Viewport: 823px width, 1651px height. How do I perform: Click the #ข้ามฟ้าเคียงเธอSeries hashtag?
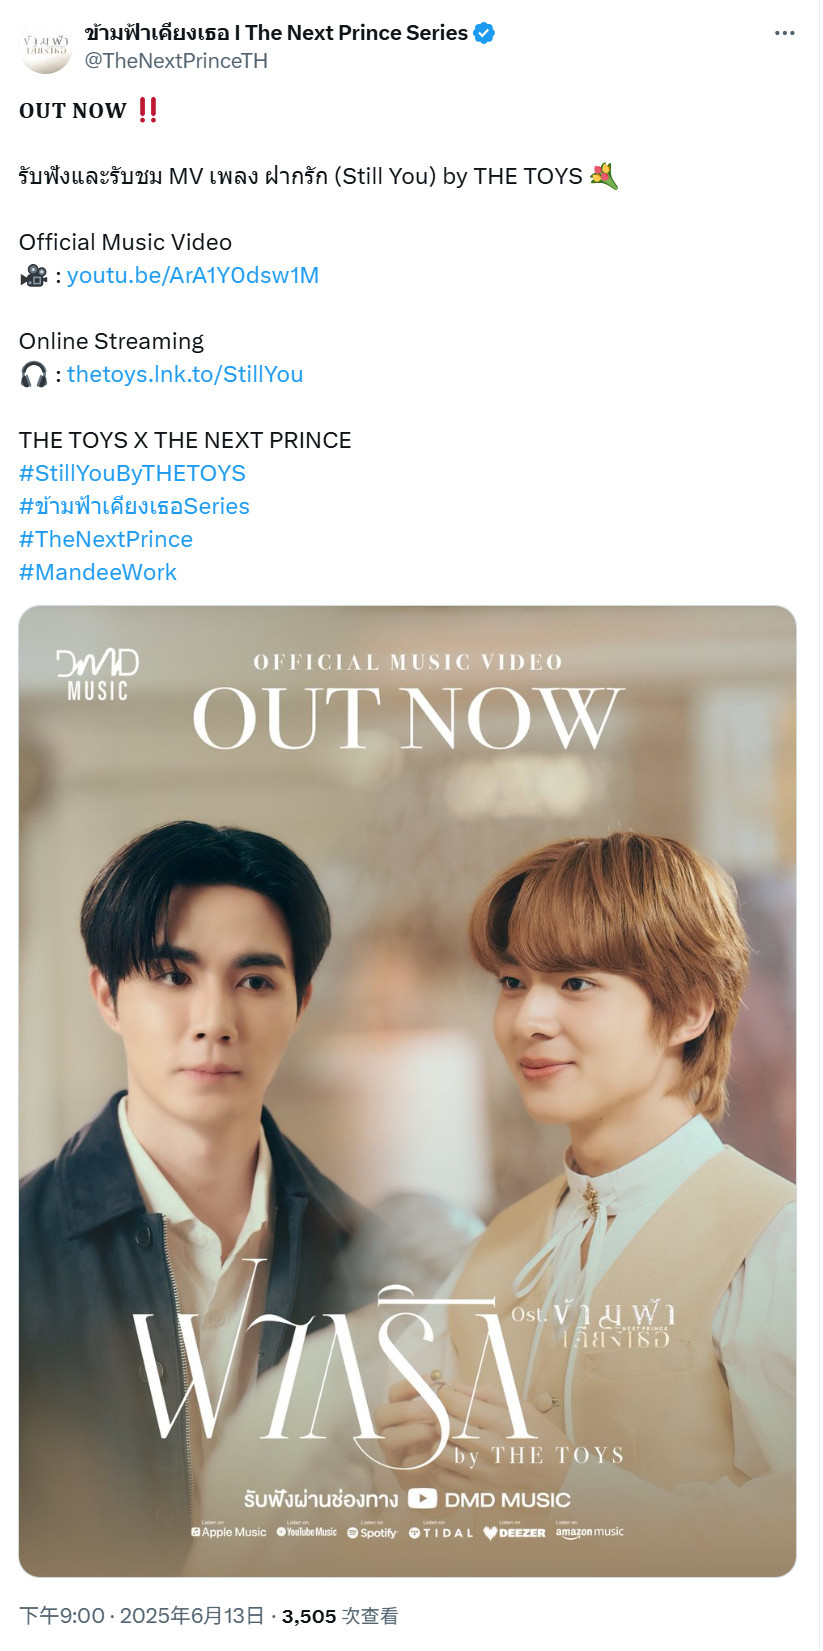(x=134, y=506)
